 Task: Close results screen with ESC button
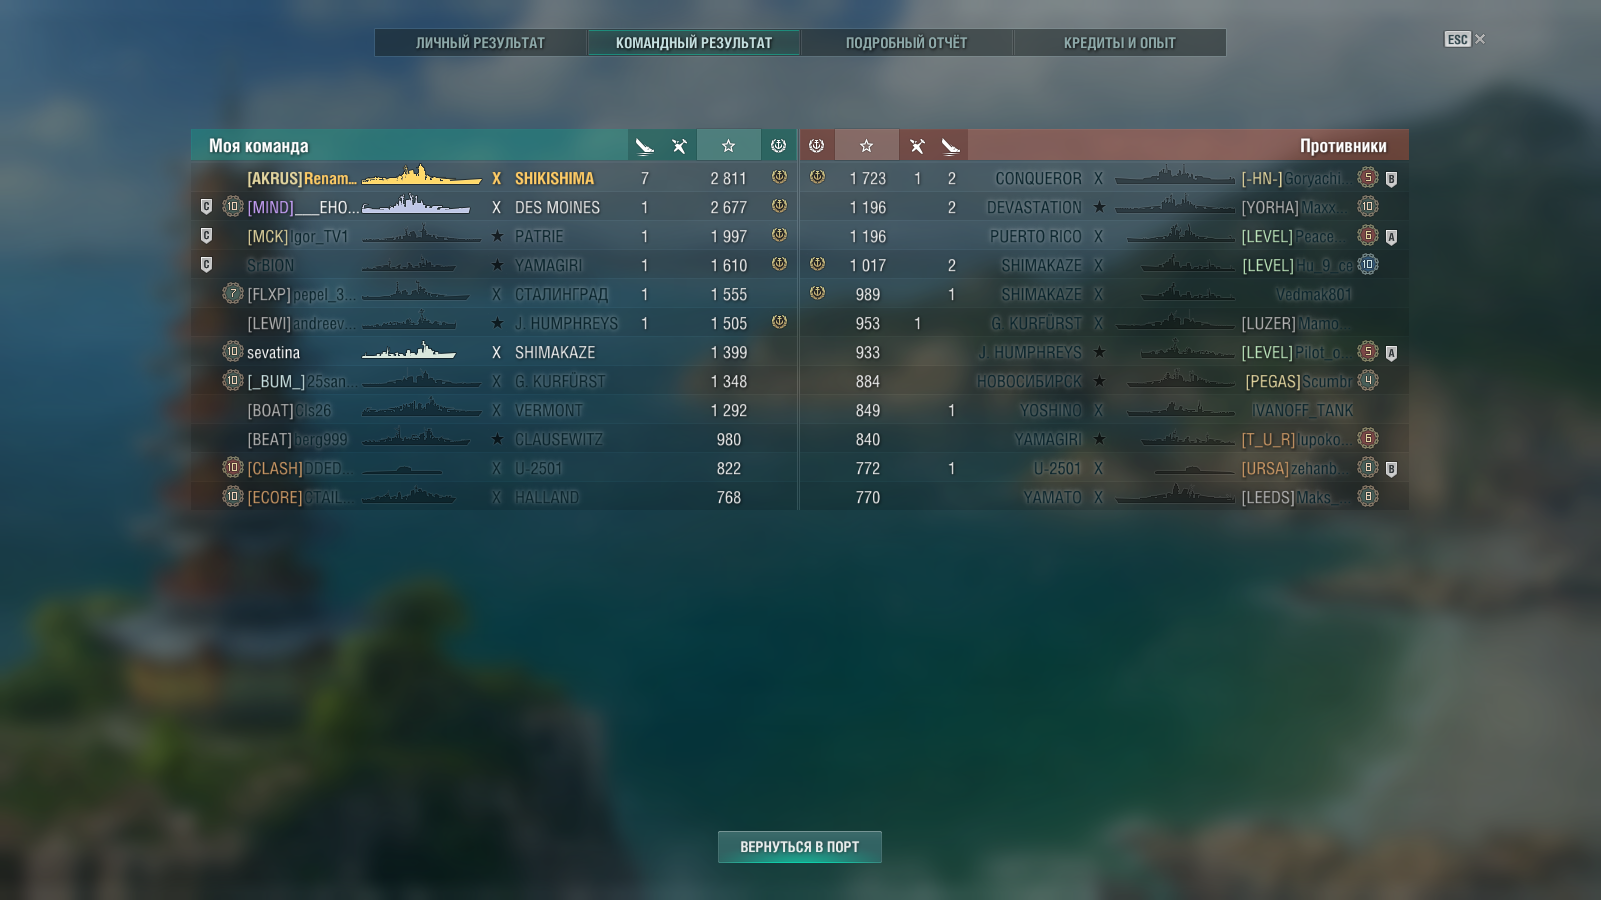pos(1464,39)
